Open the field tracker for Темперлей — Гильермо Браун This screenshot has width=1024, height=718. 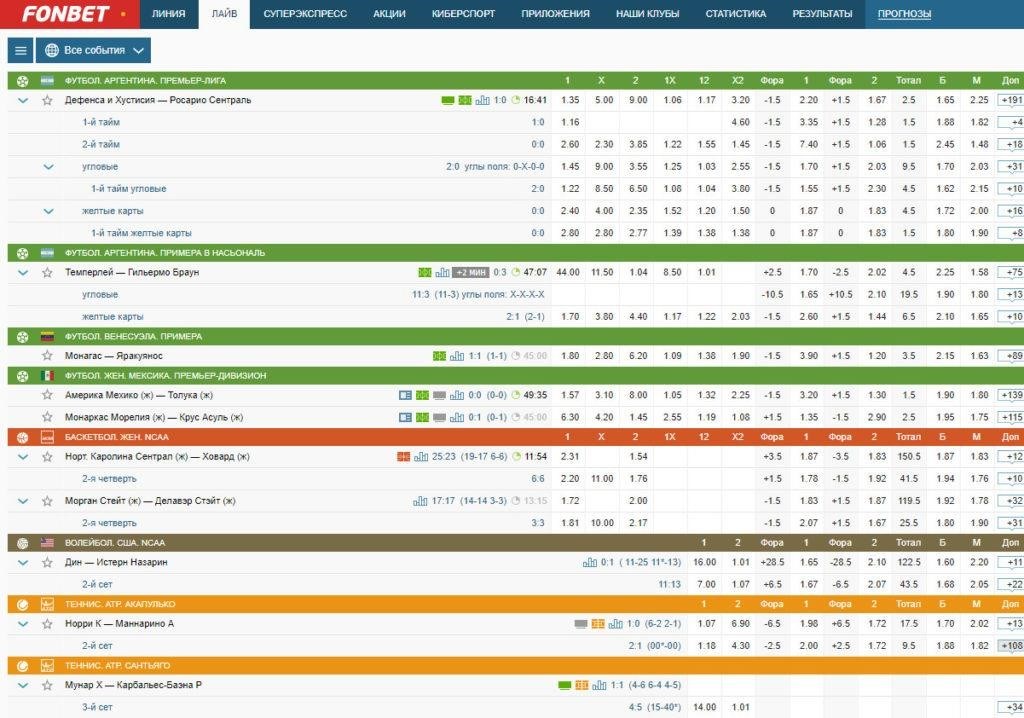[424, 272]
